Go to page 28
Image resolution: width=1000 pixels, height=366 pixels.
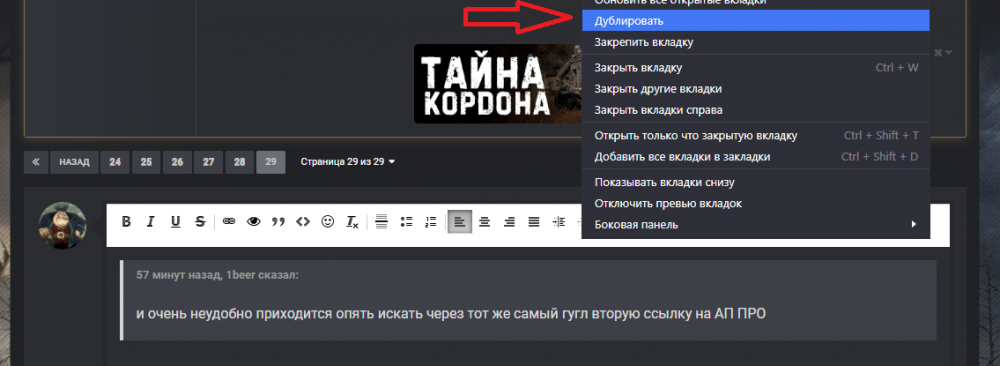pos(240,162)
